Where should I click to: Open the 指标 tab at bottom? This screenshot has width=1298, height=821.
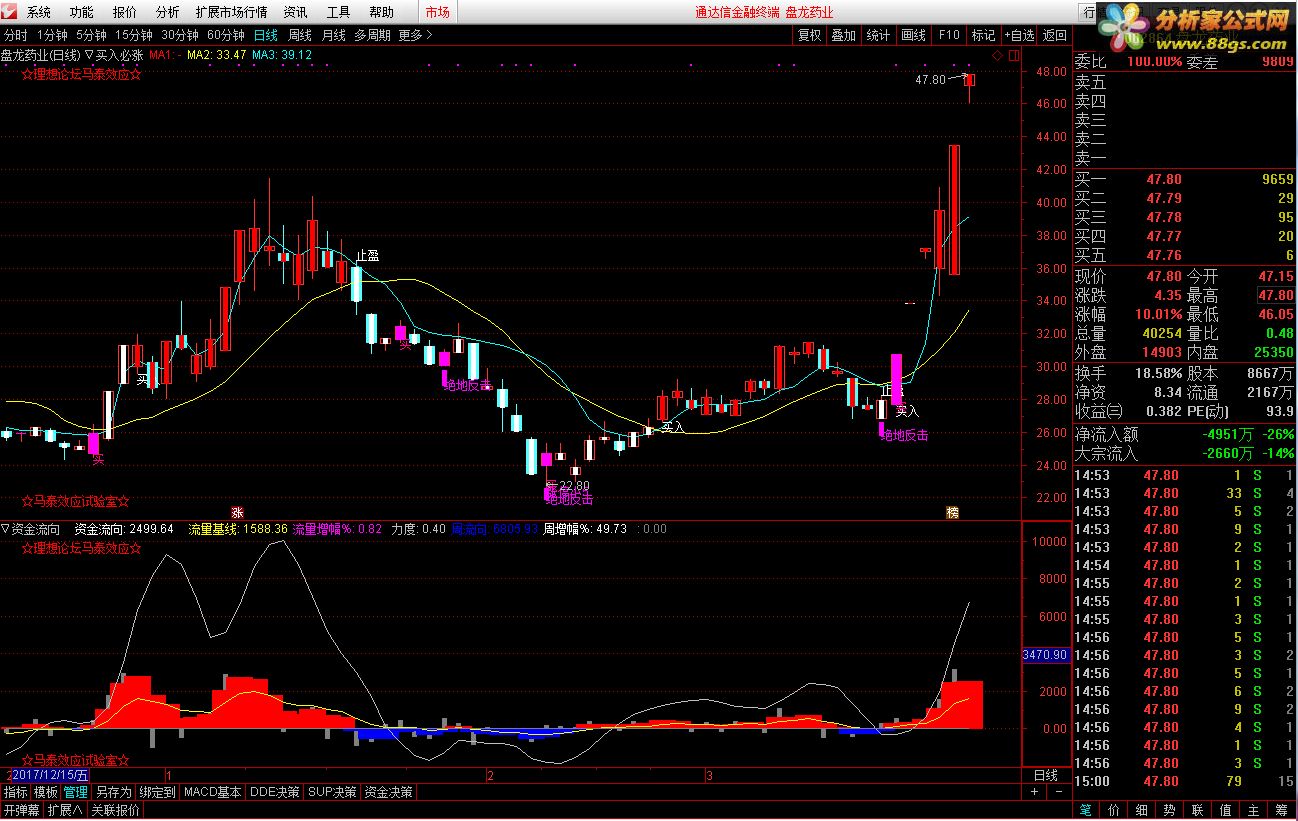coord(16,791)
